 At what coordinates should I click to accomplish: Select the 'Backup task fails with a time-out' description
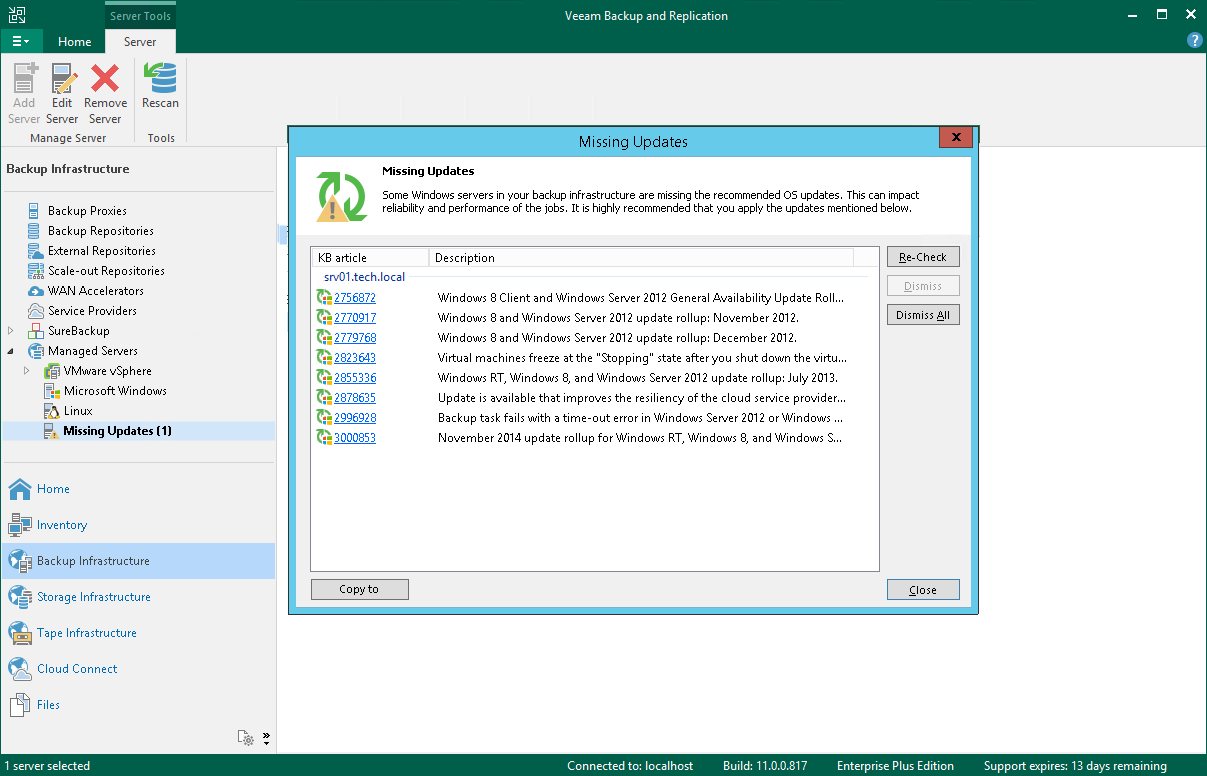[x=640, y=418]
